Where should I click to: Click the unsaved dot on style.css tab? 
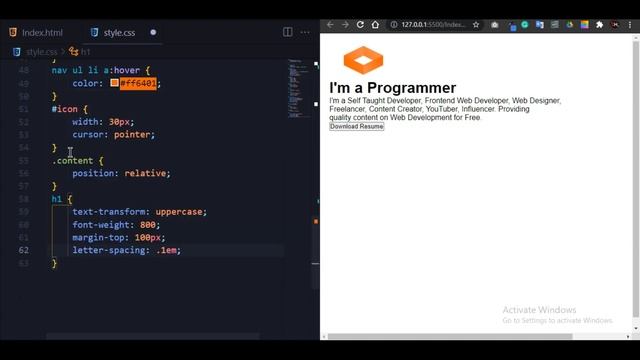pyautogui.click(x=153, y=32)
